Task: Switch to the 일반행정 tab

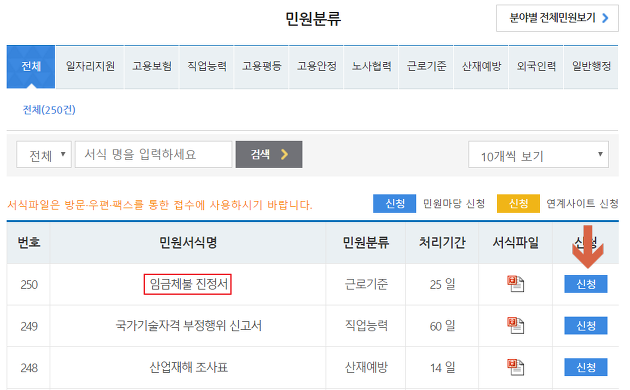Action: coord(591,67)
